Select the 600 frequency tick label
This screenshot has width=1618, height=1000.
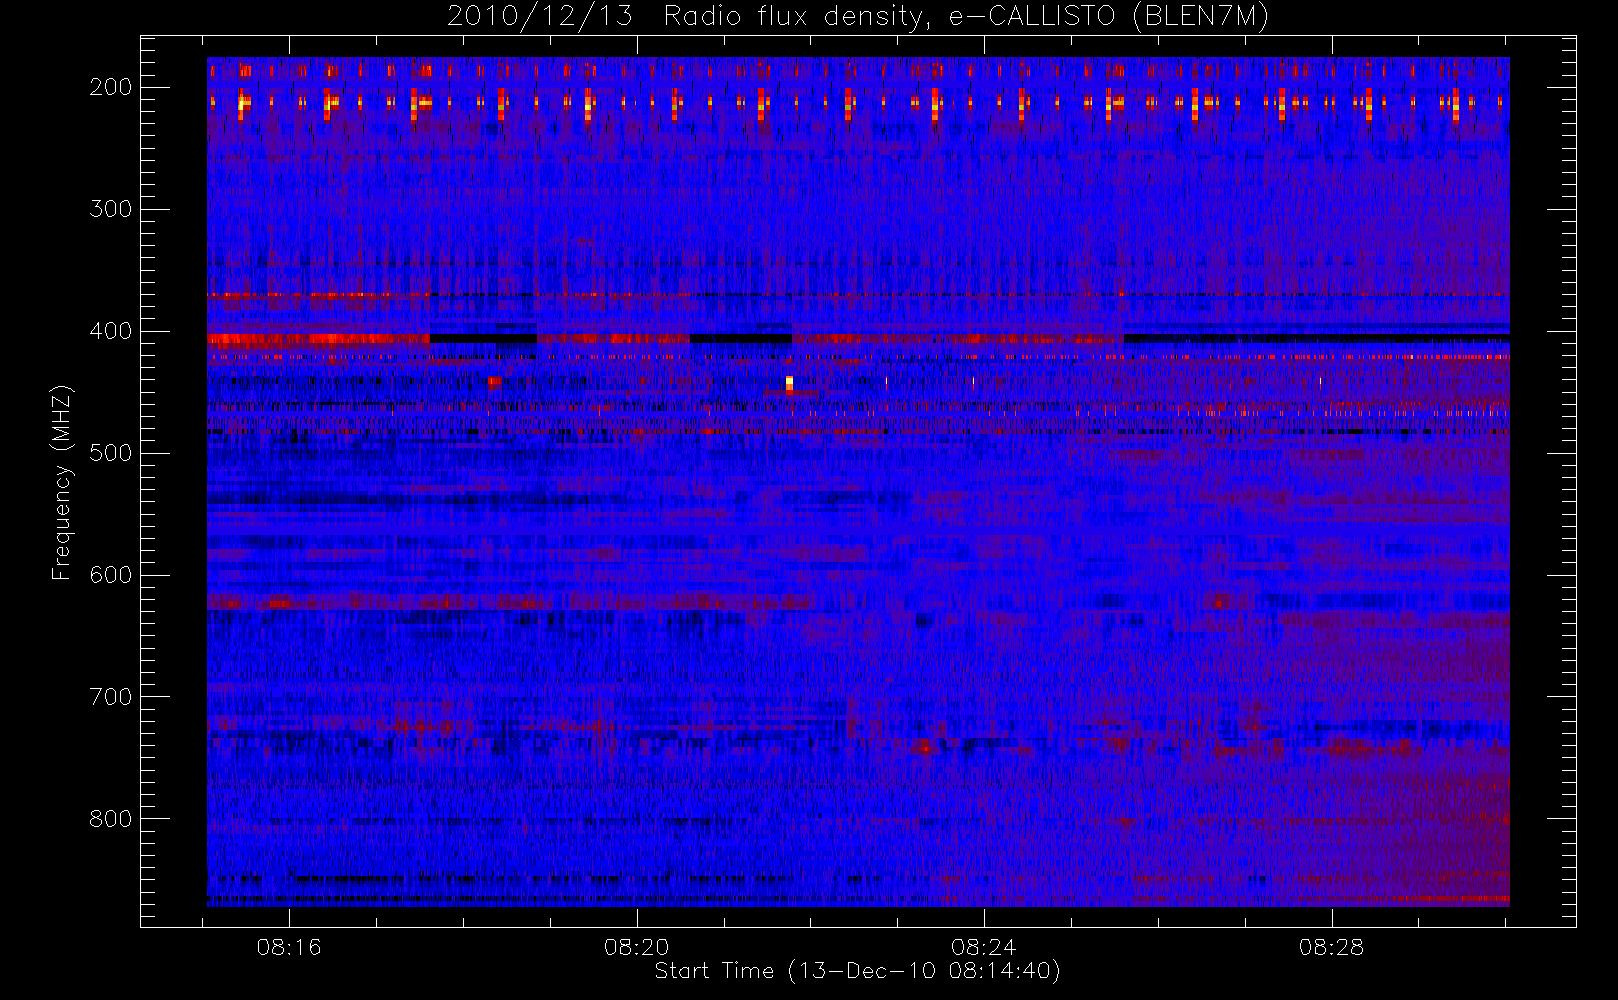[111, 575]
